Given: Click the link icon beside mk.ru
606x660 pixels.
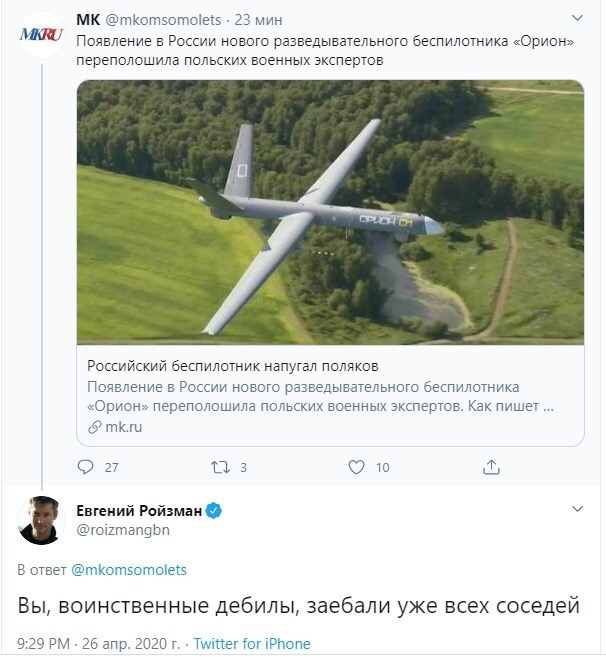Looking at the screenshot, I should point(95,427).
